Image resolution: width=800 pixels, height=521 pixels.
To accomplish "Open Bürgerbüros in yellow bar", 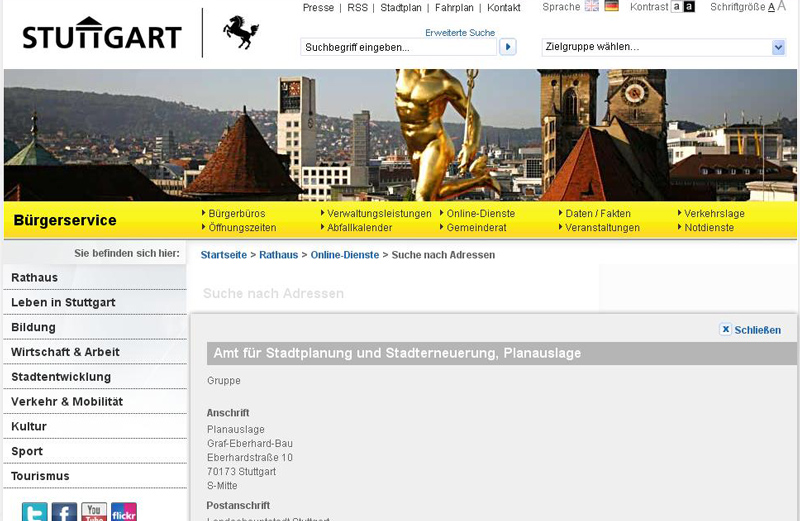I will [237, 213].
